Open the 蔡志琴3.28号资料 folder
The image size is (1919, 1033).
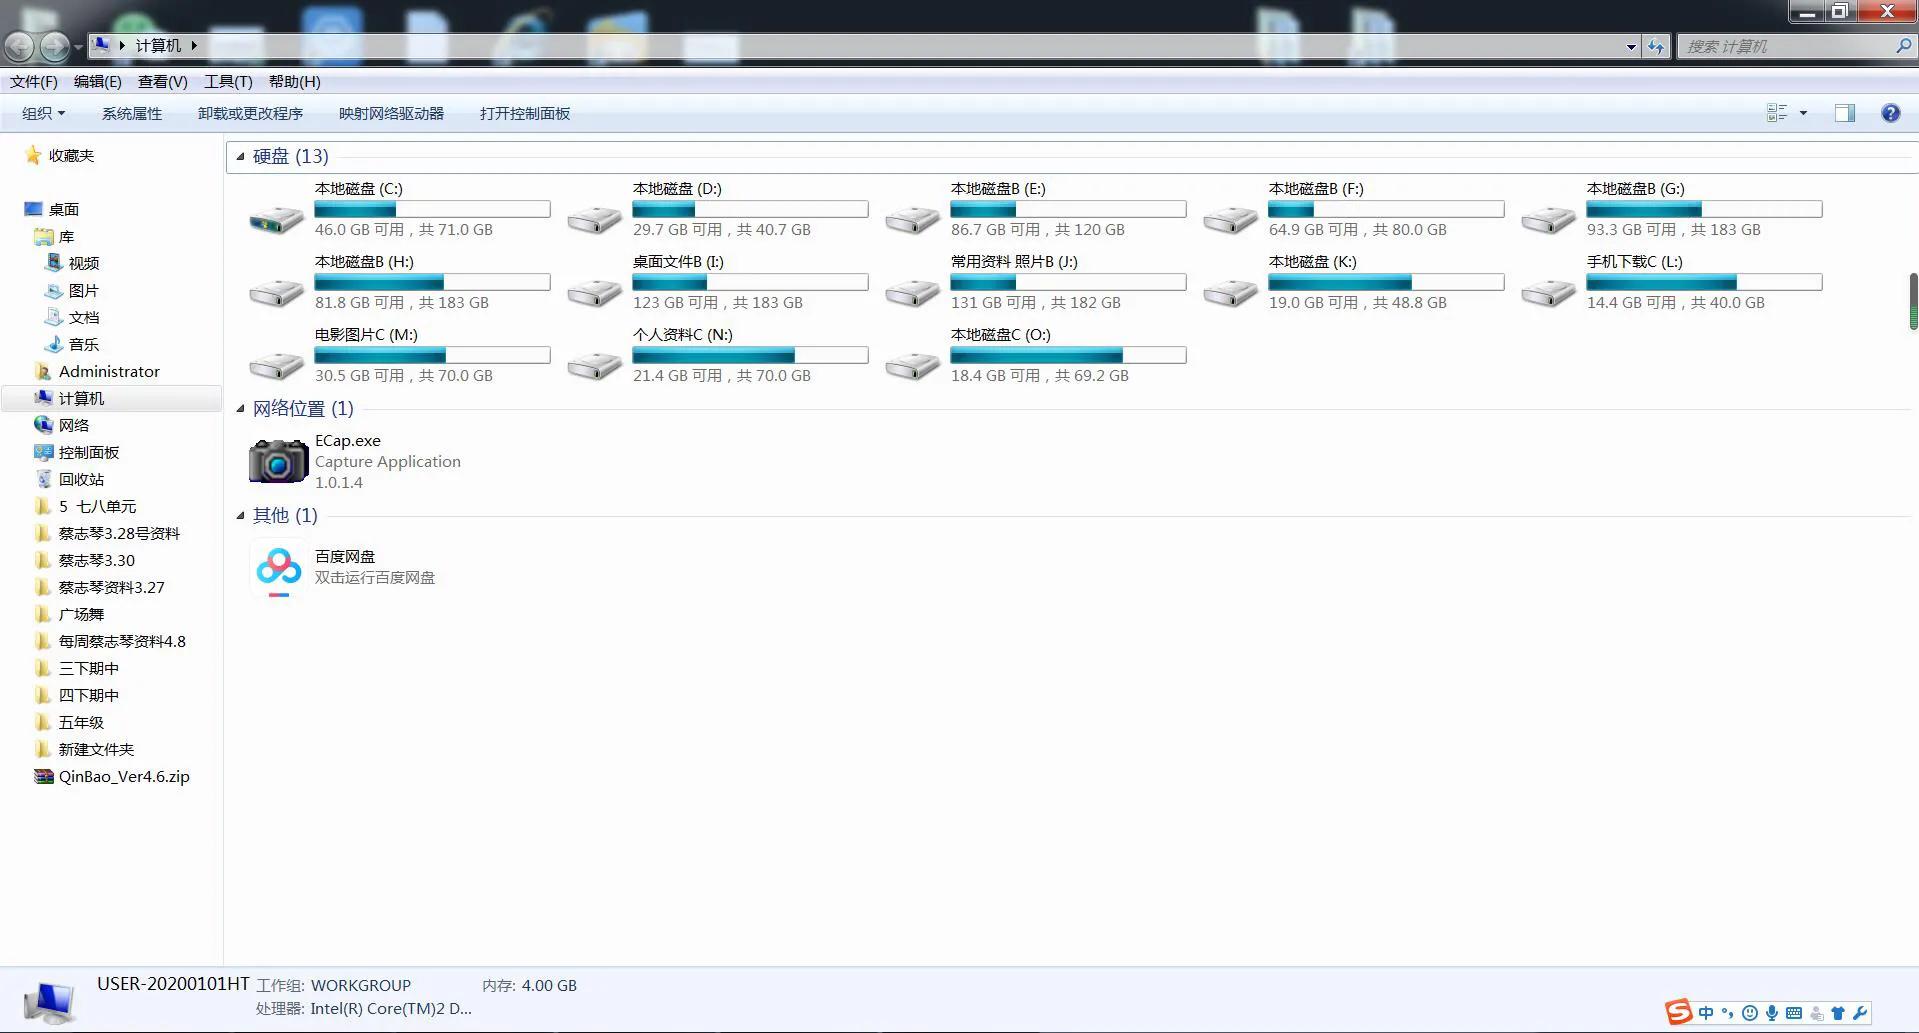coord(119,533)
